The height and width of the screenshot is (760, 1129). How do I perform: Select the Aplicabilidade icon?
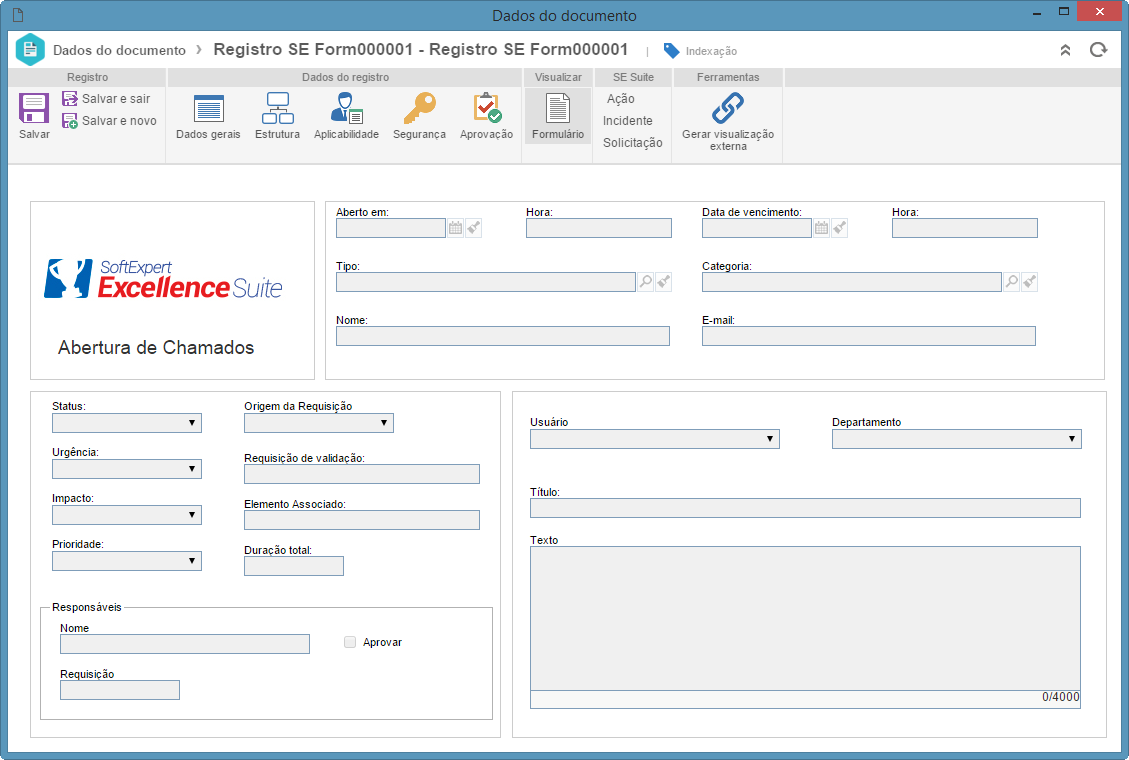[346, 108]
